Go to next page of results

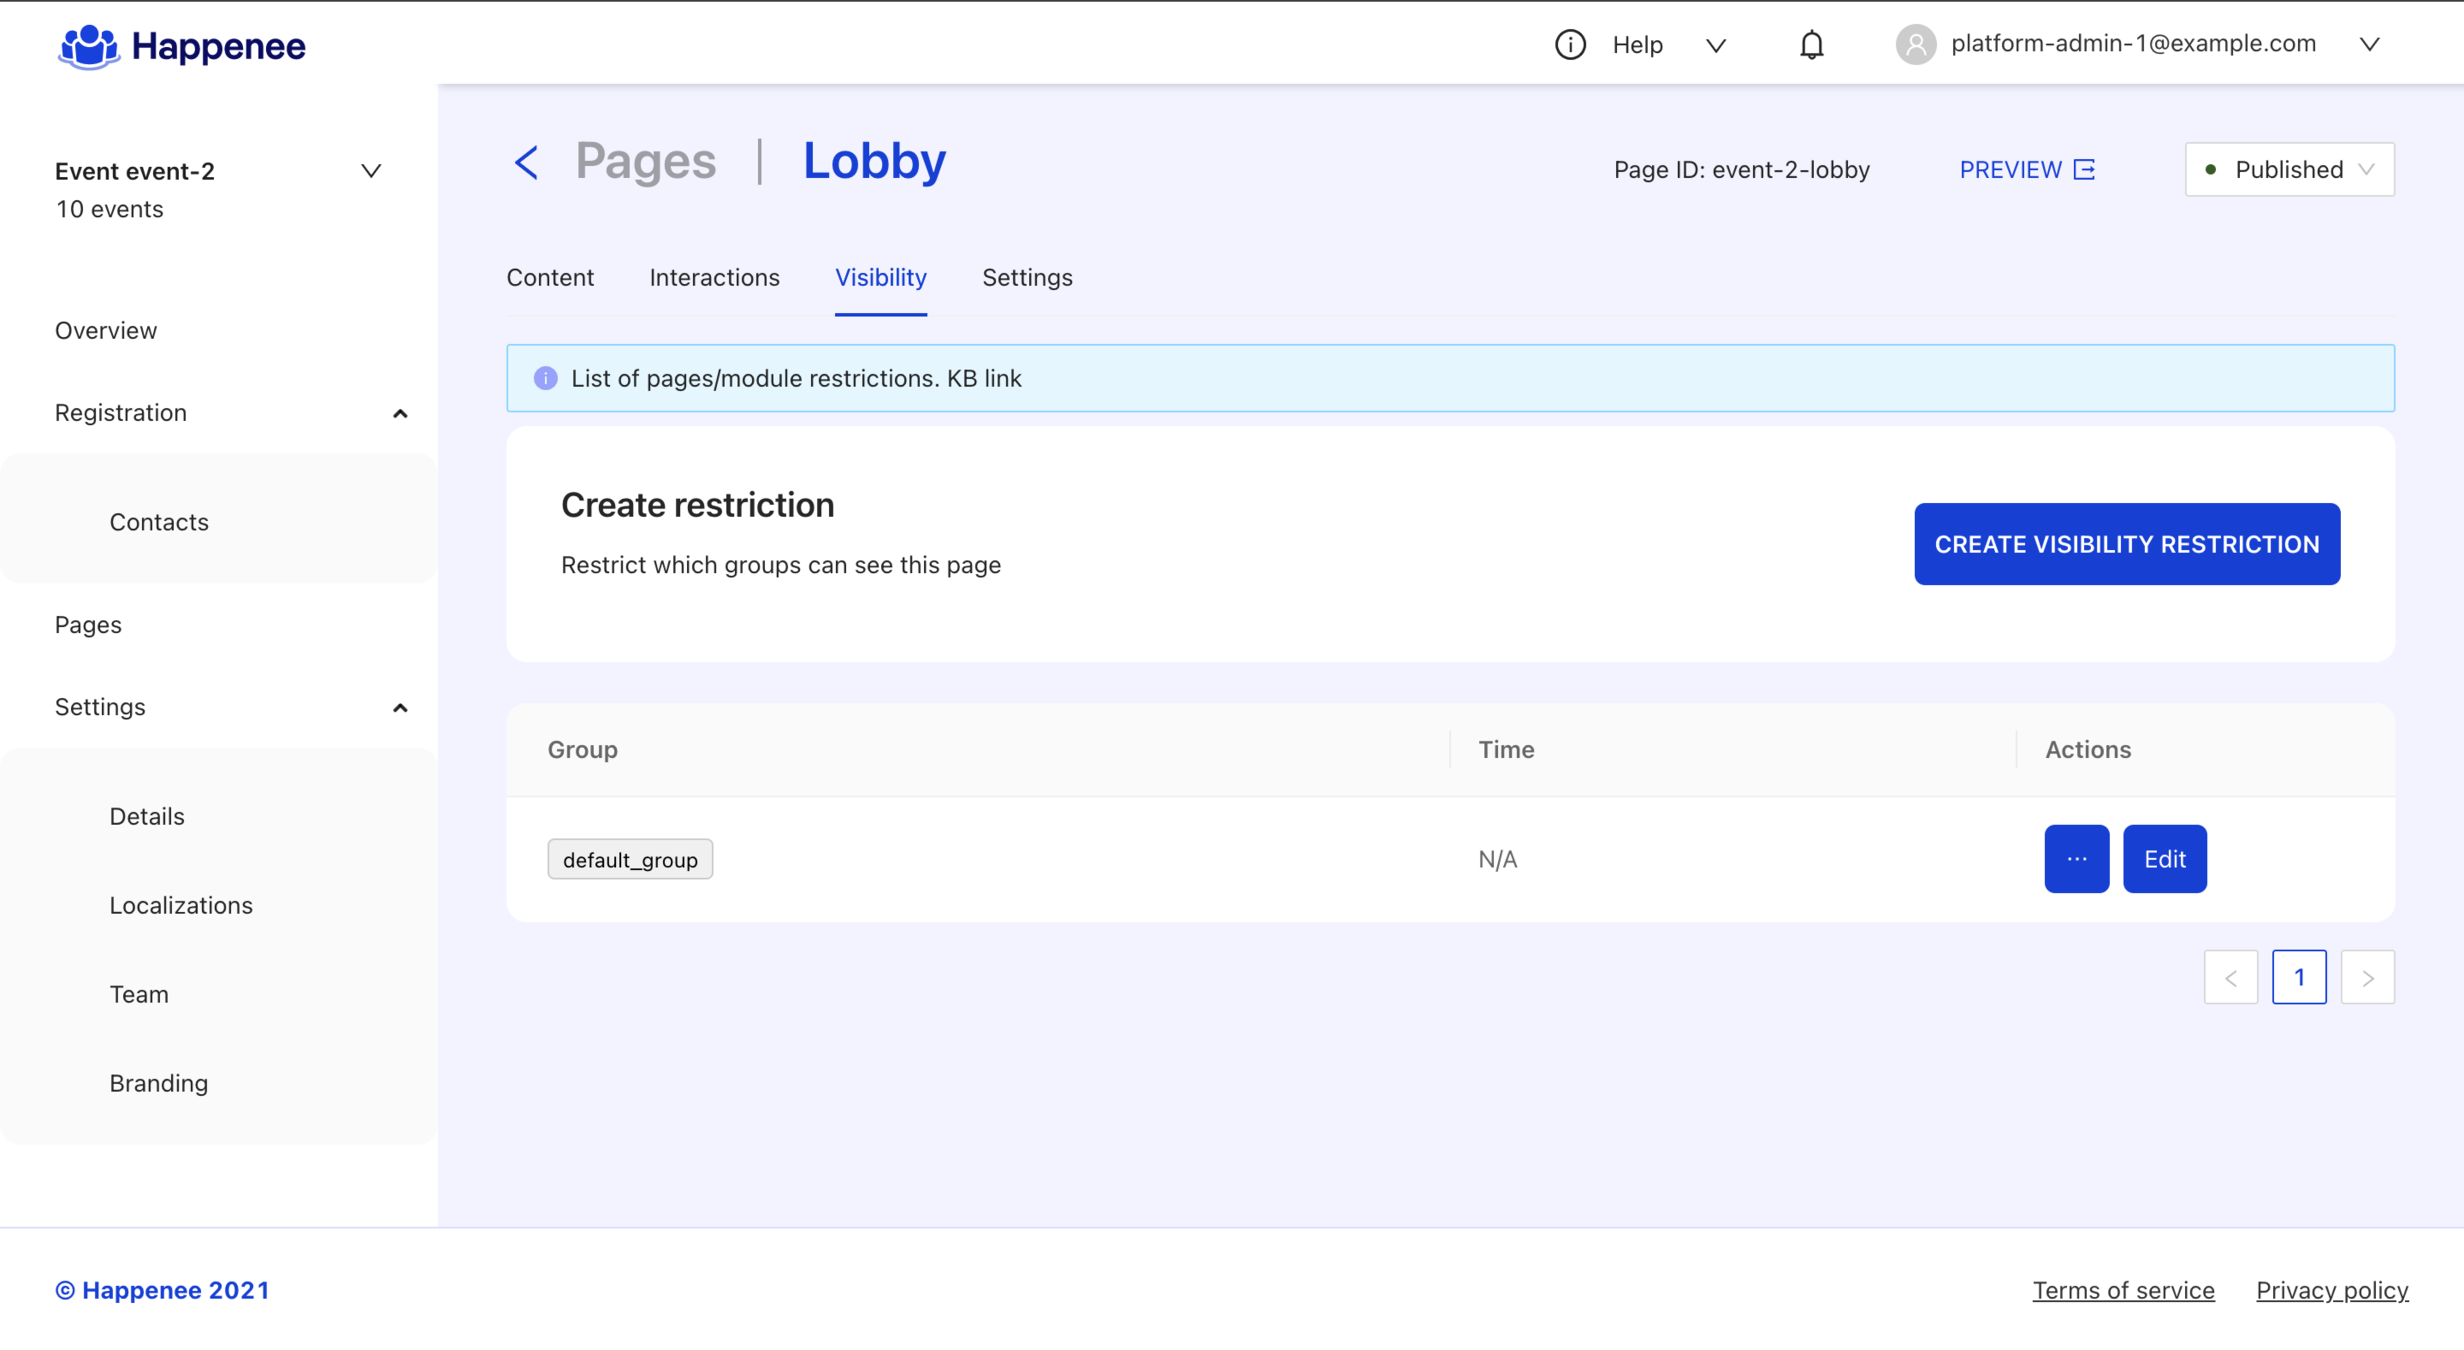(2367, 977)
